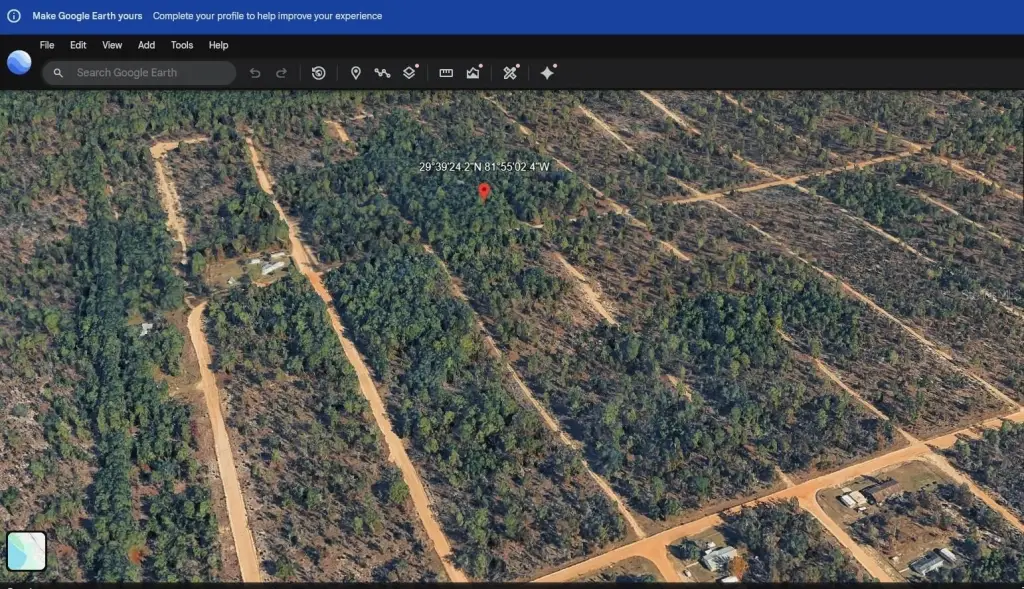Open historical imagery clock icon

318,73
